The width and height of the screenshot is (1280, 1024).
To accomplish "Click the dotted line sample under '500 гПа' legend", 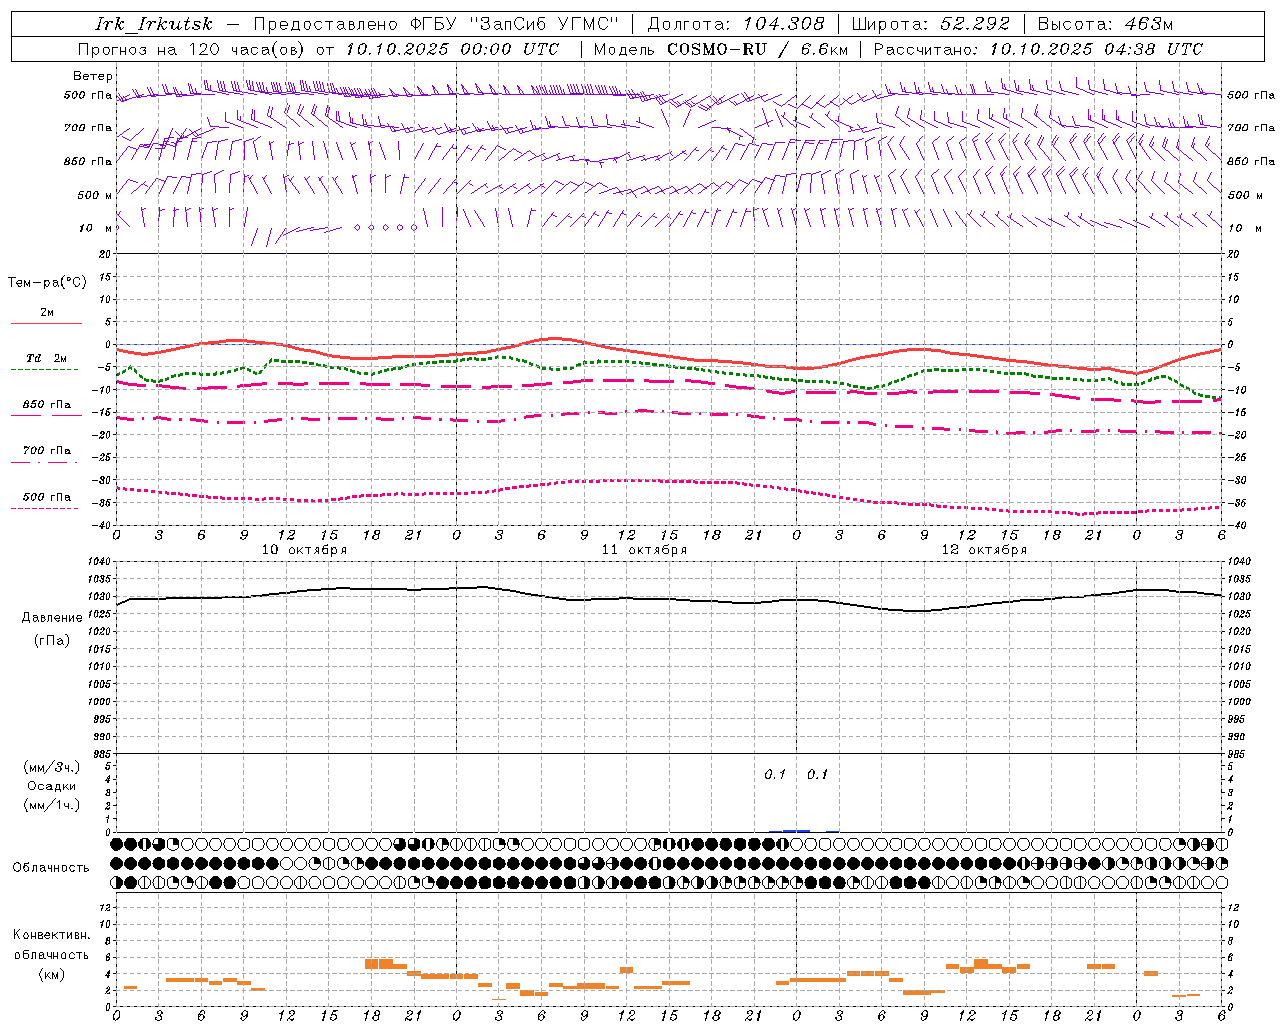I will pyautogui.click(x=44, y=508).
